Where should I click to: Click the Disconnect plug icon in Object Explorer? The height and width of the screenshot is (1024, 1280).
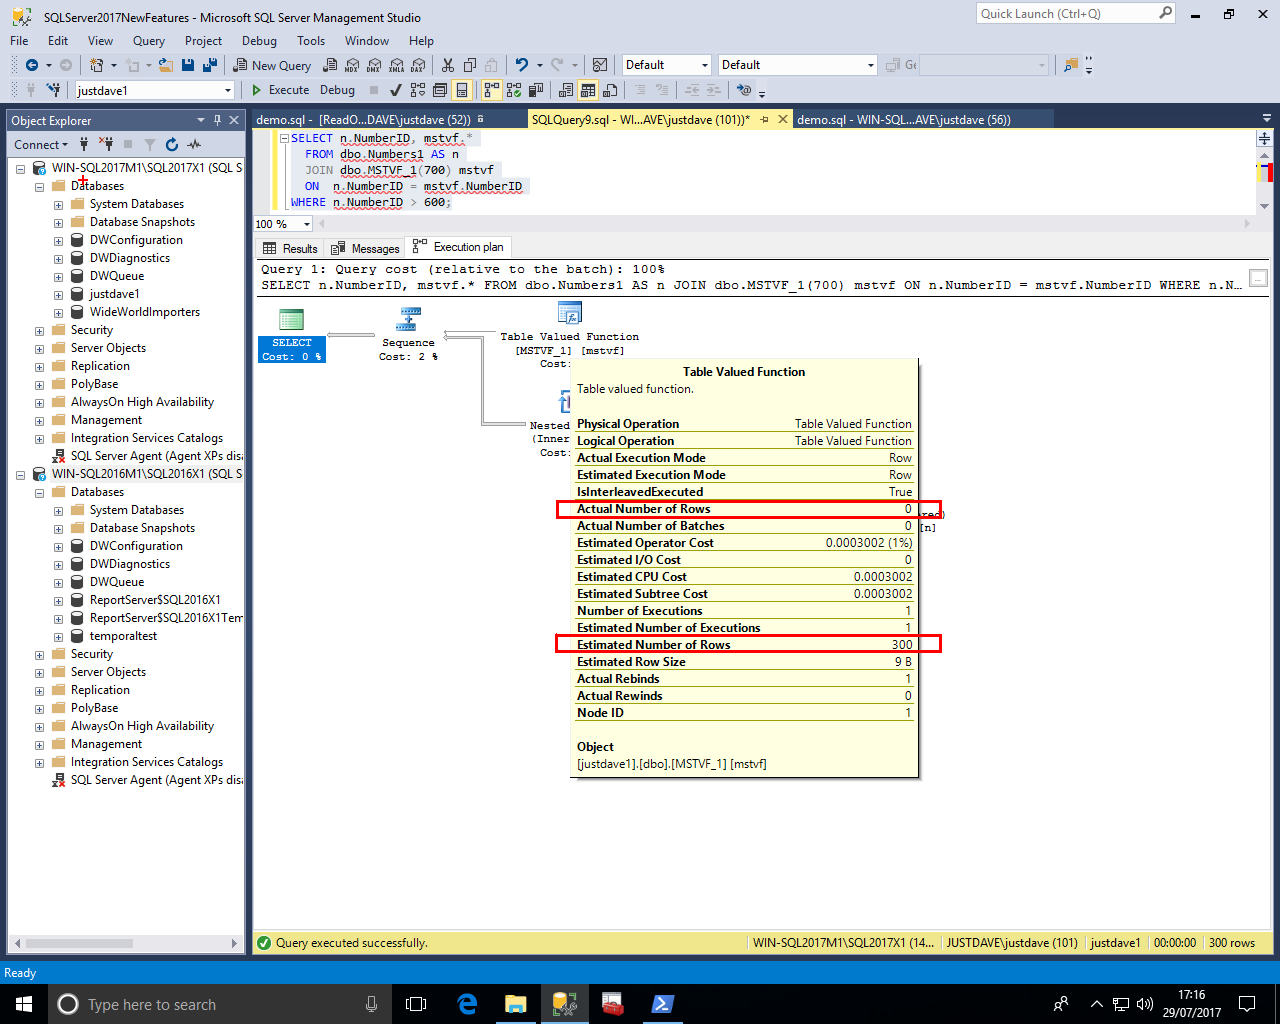[x=106, y=145]
